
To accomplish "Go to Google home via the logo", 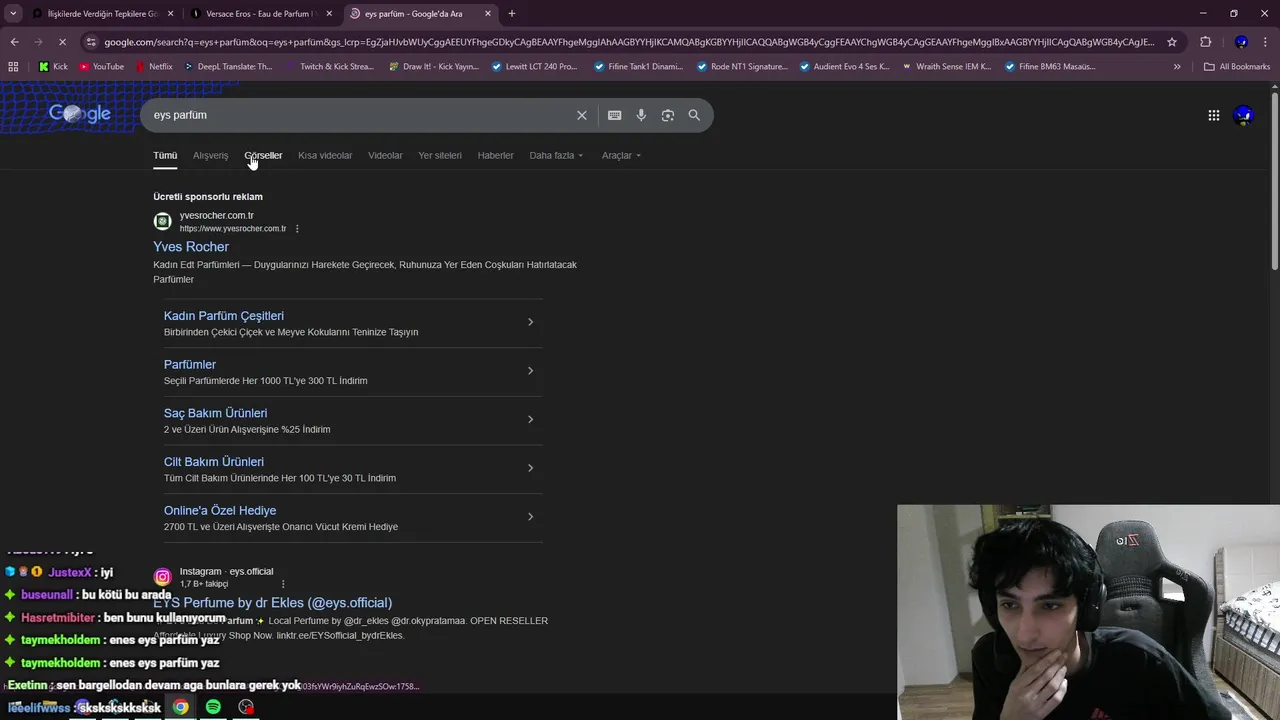I will 80,114.
